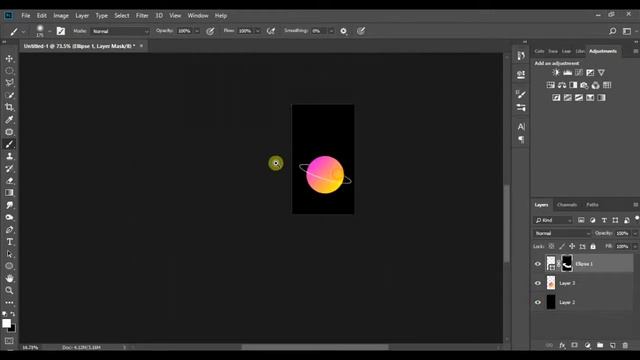Open the Smoothing slider arrow

click(331, 31)
